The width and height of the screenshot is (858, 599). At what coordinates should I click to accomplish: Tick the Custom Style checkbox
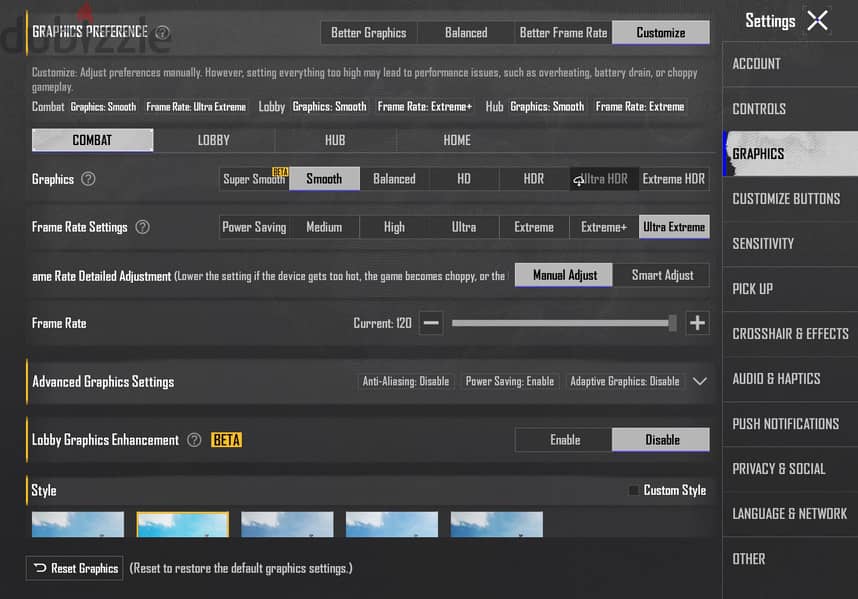[x=634, y=490]
